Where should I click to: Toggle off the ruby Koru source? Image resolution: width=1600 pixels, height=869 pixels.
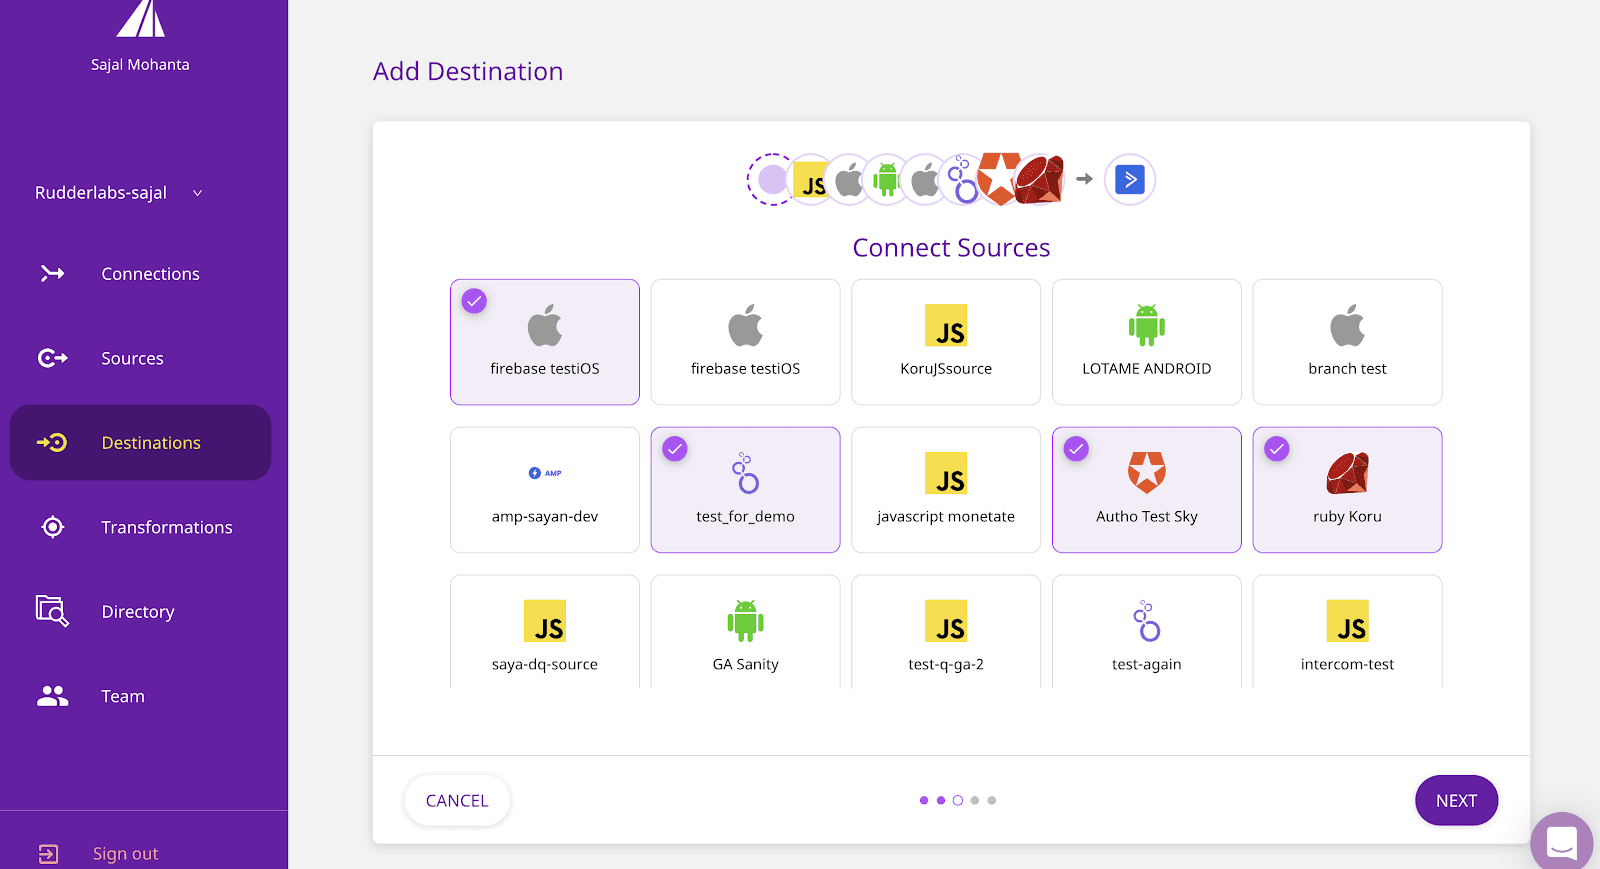1277,449
